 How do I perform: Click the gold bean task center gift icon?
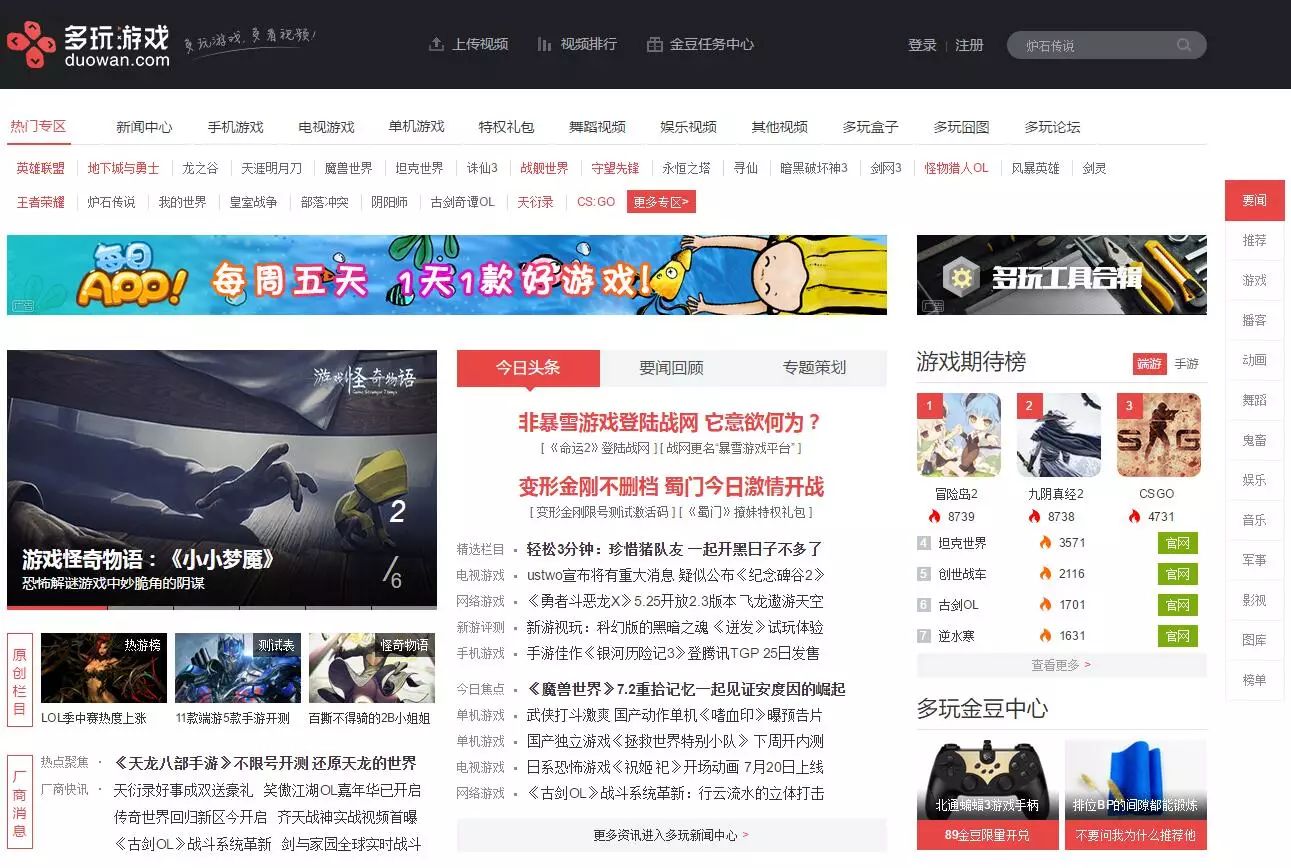tap(655, 44)
